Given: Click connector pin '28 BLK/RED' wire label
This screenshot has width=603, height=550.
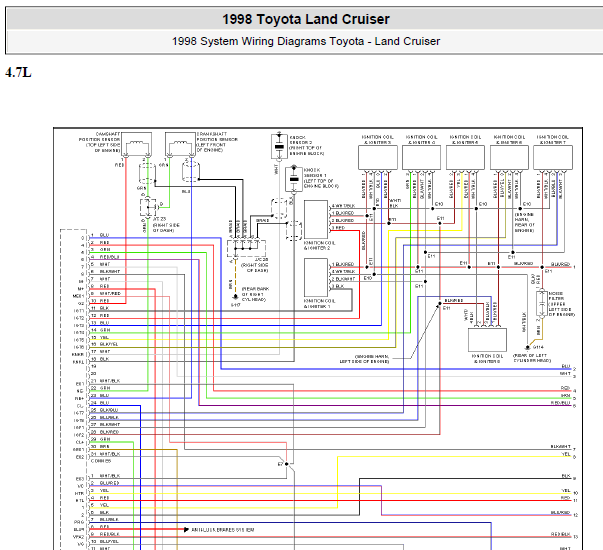Looking at the screenshot, I should 104,432.
